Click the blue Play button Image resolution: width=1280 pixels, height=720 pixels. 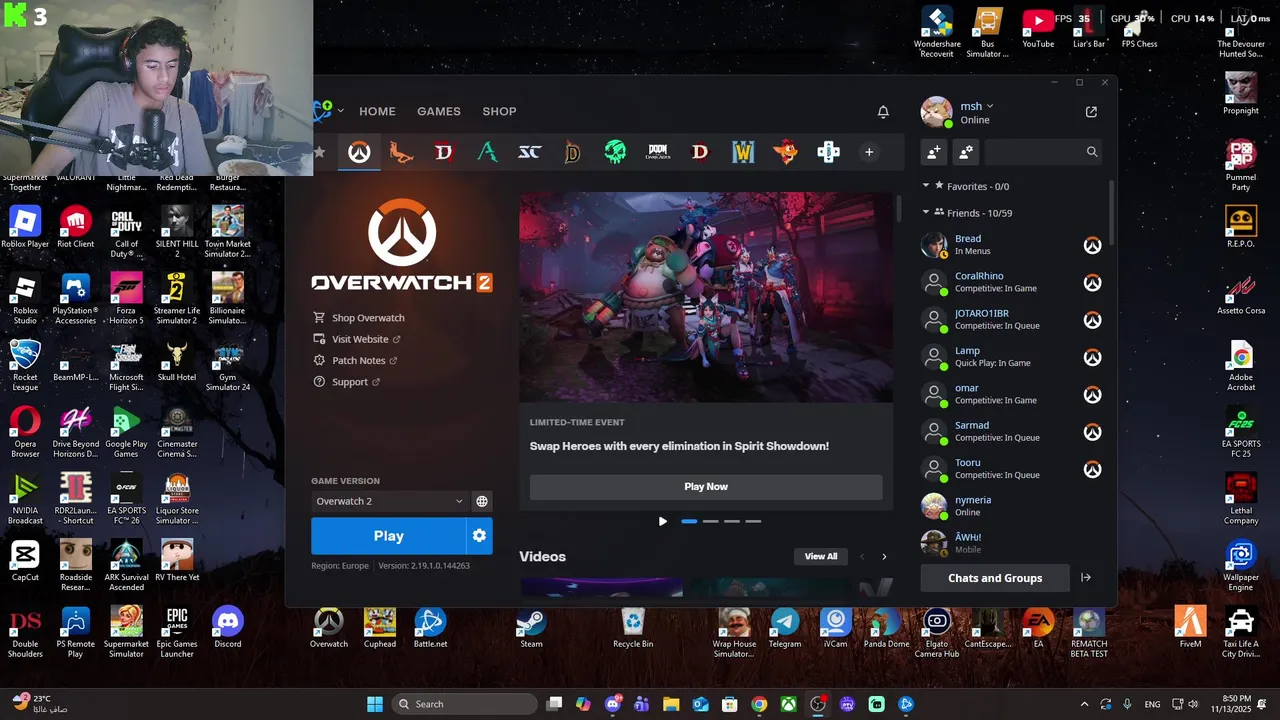click(388, 536)
